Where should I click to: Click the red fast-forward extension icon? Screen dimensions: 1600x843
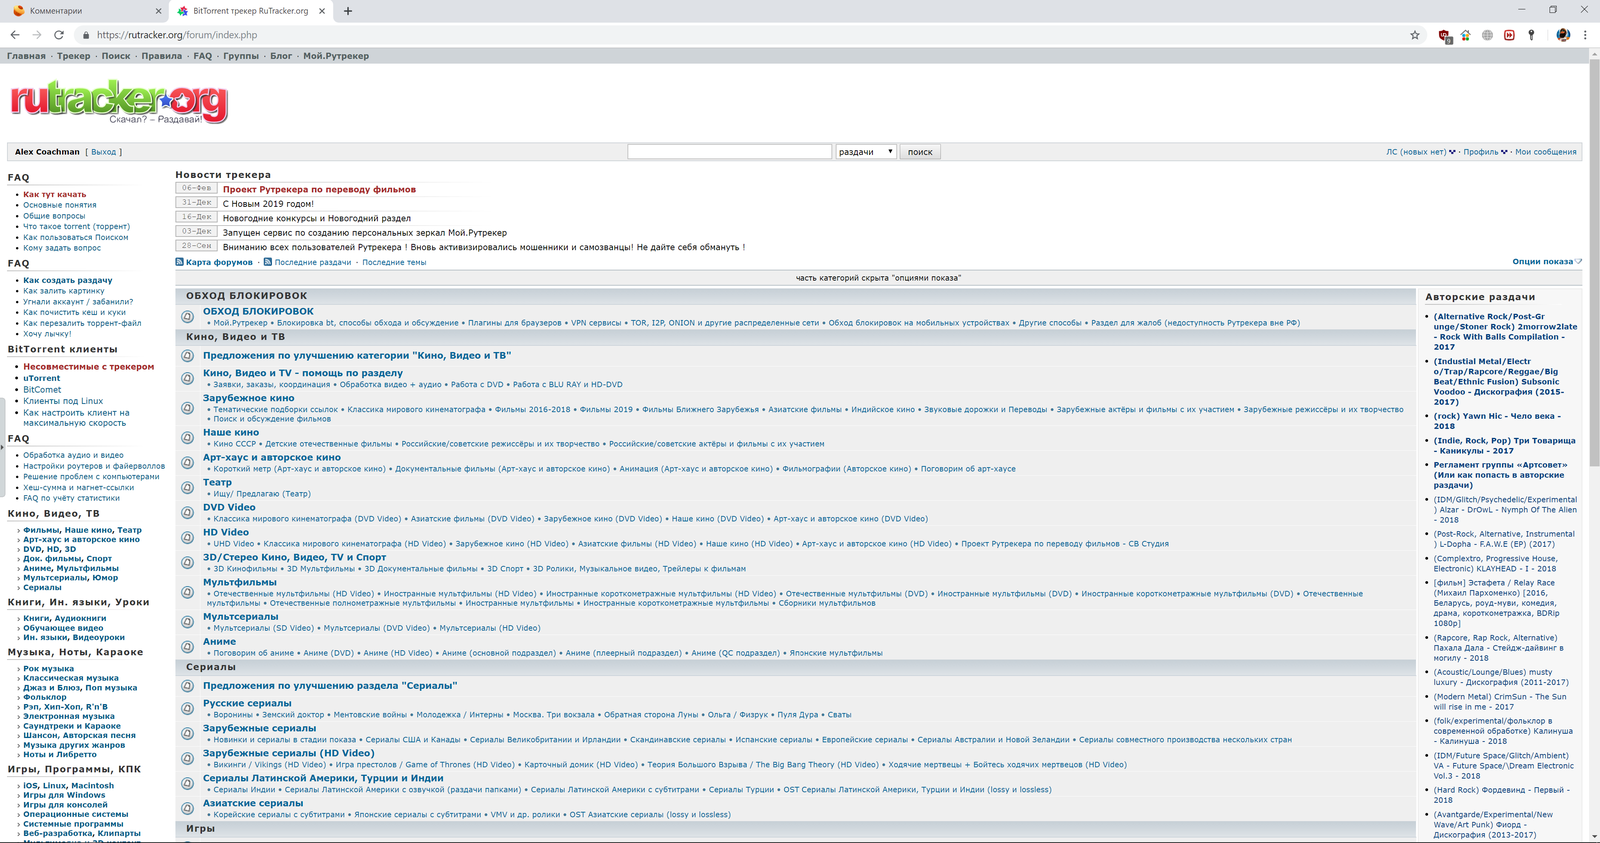(x=1509, y=35)
